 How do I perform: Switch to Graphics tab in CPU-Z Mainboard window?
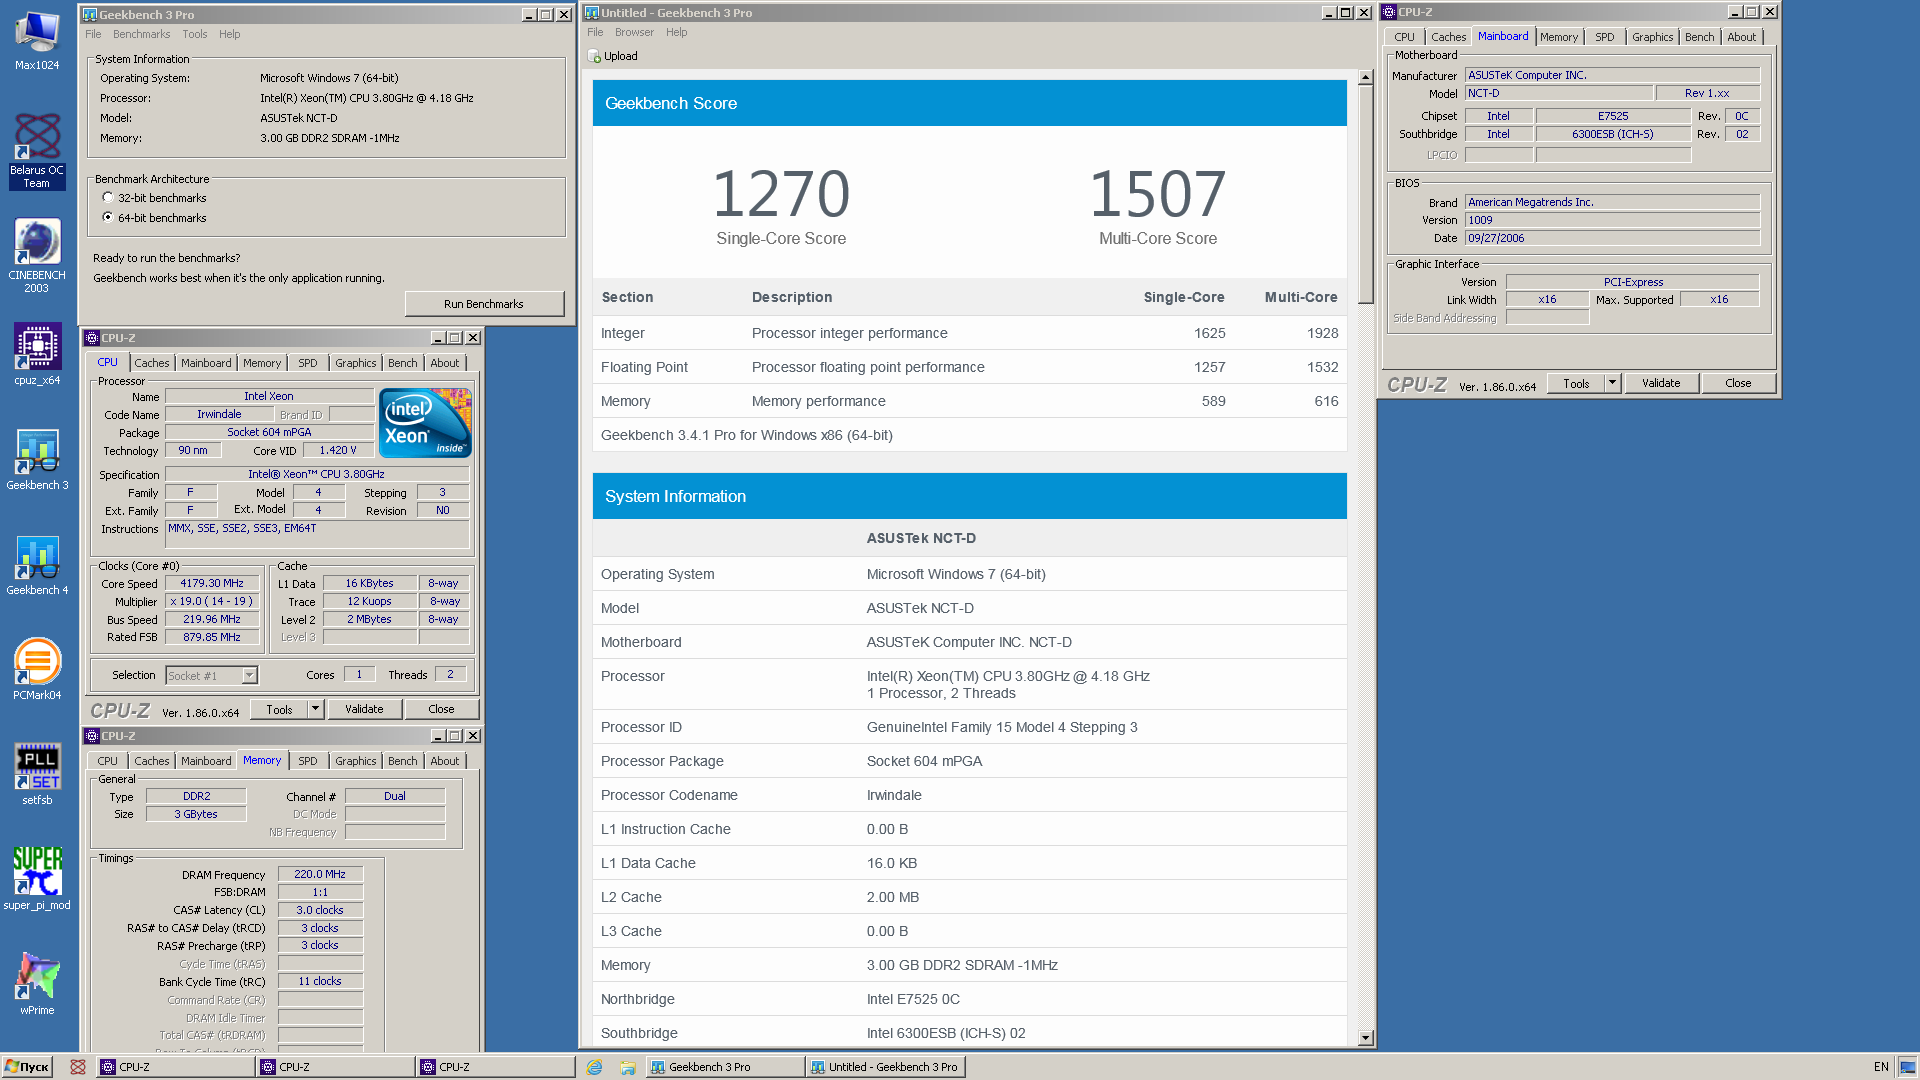coord(1652,37)
